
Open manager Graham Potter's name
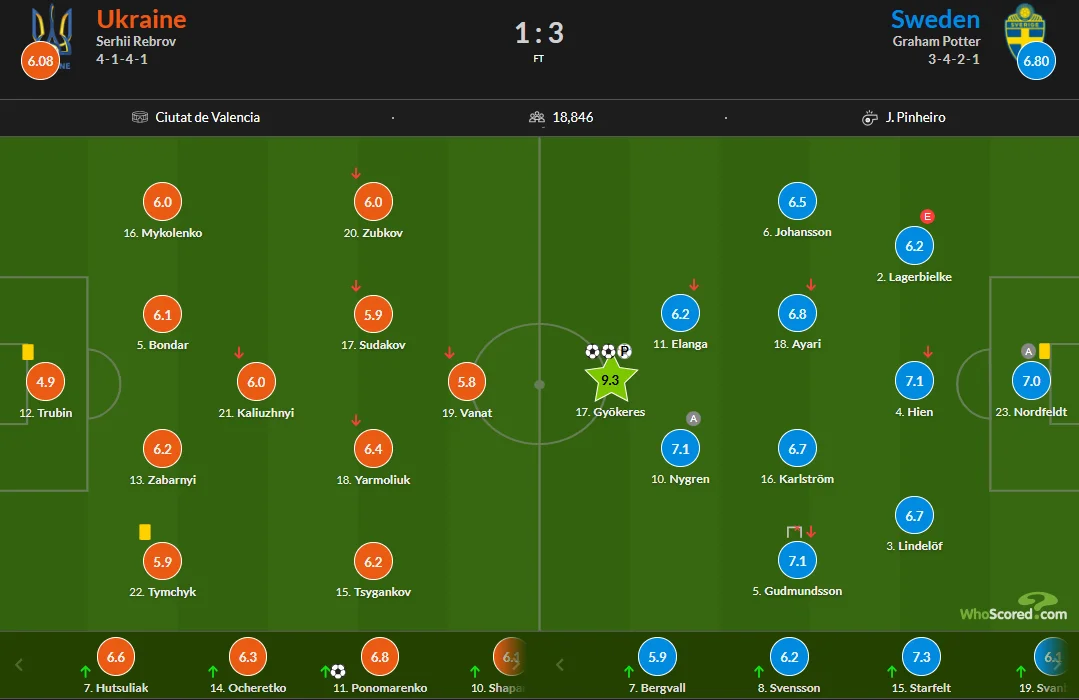tap(936, 41)
